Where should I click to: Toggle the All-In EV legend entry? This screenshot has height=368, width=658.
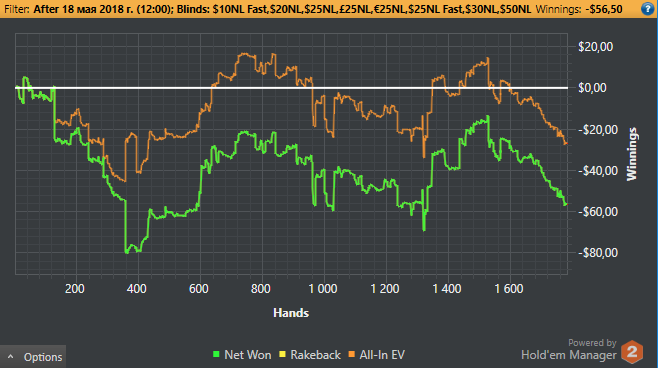(x=376, y=355)
